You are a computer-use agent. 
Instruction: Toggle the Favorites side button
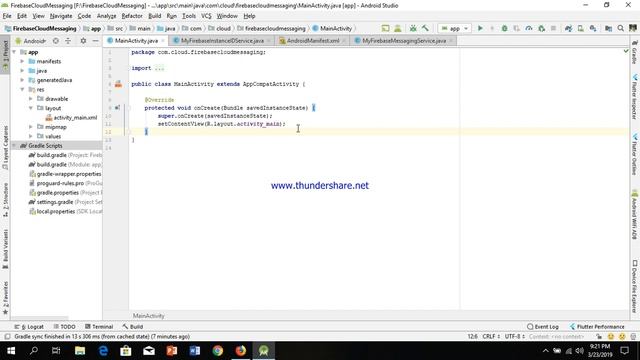pyautogui.click(x=5, y=298)
